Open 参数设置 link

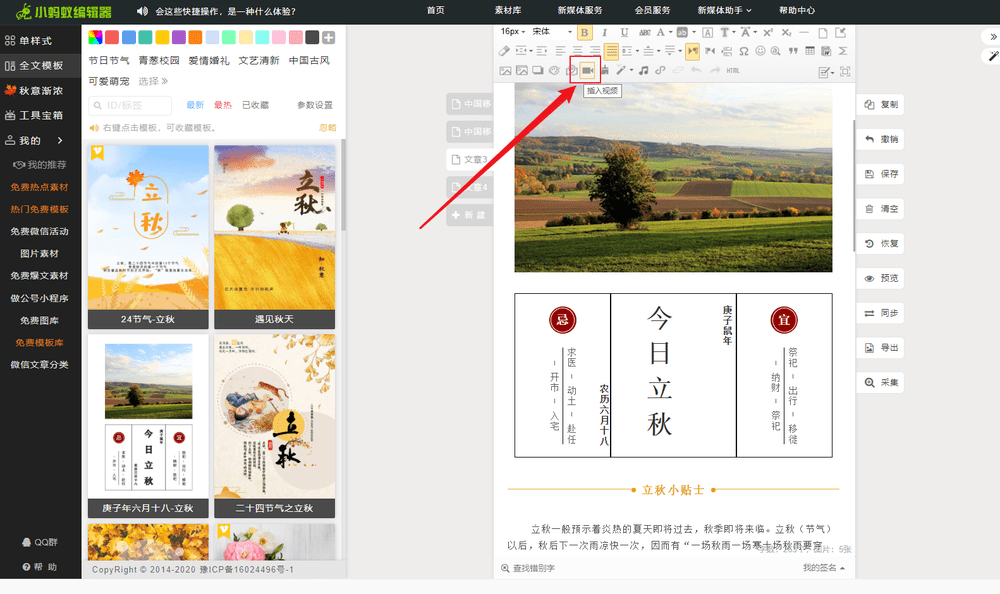pos(314,105)
